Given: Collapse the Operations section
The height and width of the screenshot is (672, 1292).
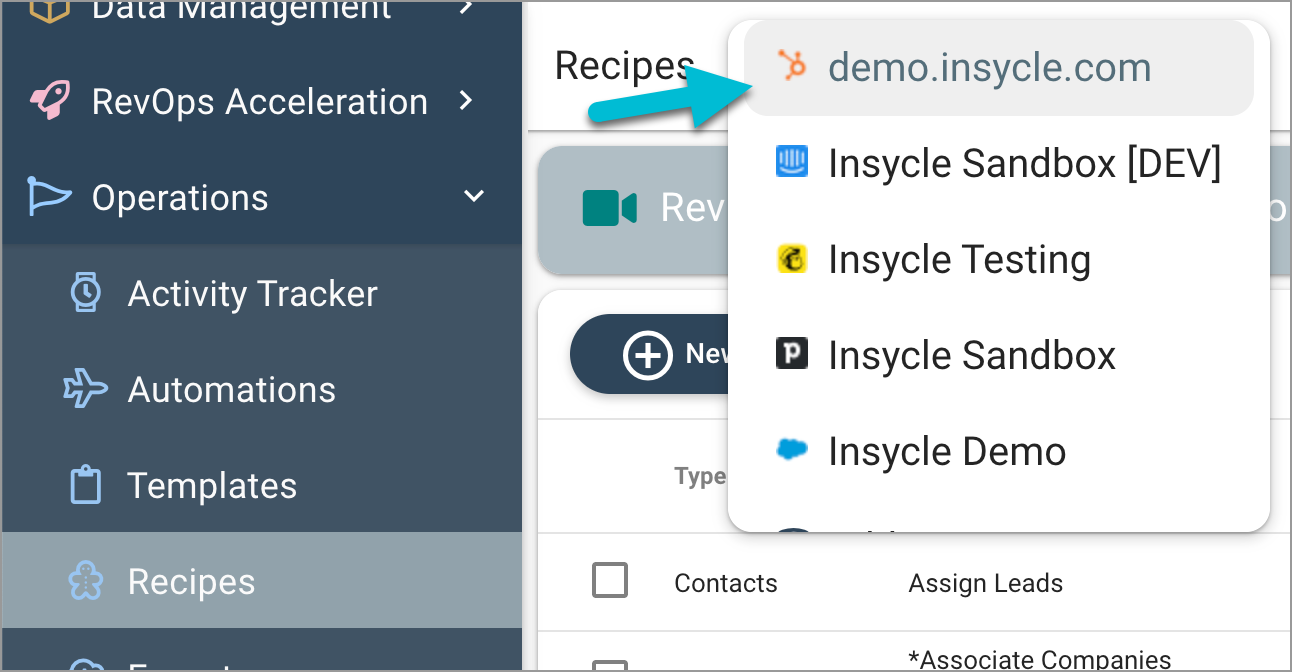Looking at the screenshot, I should pyautogui.click(x=473, y=196).
